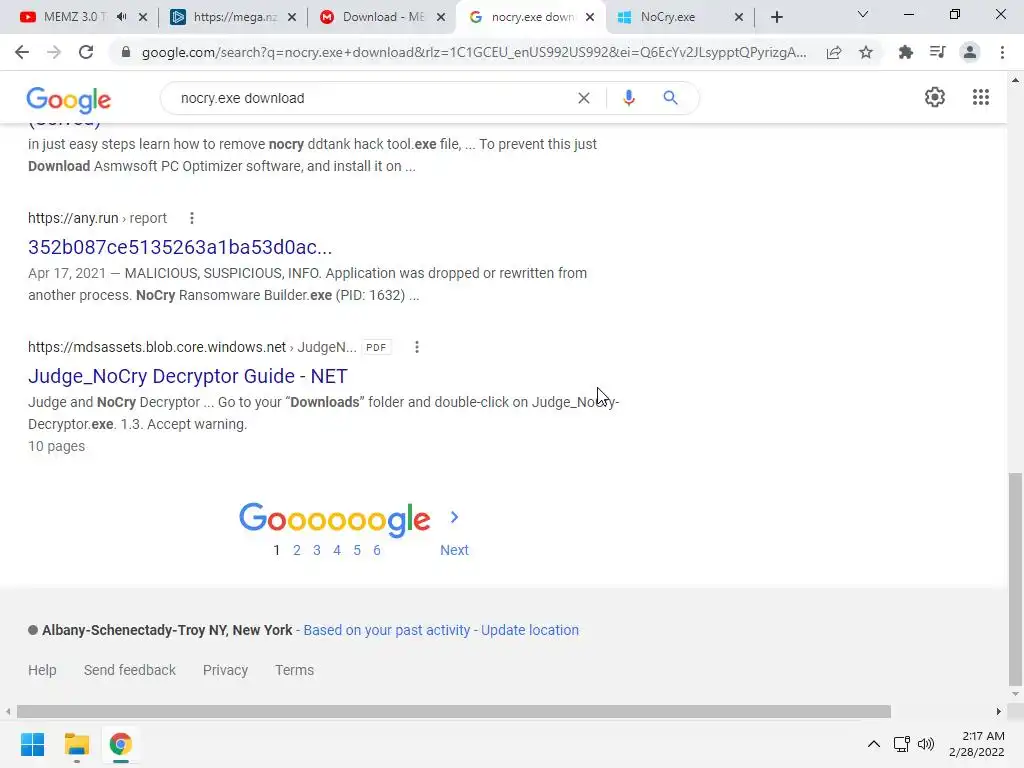The image size is (1024, 768).
Task: Open the 352b087ce5135263a1ba53d0ac result
Action: coord(180,247)
